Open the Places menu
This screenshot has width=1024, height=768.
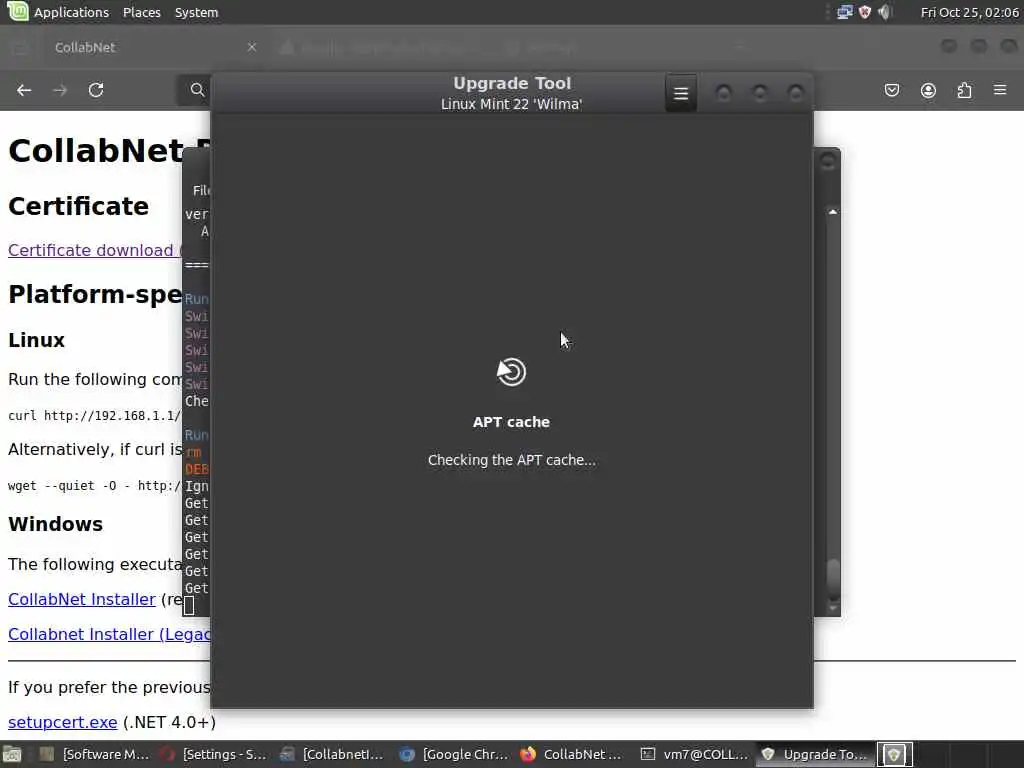pyautogui.click(x=142, y=12)
